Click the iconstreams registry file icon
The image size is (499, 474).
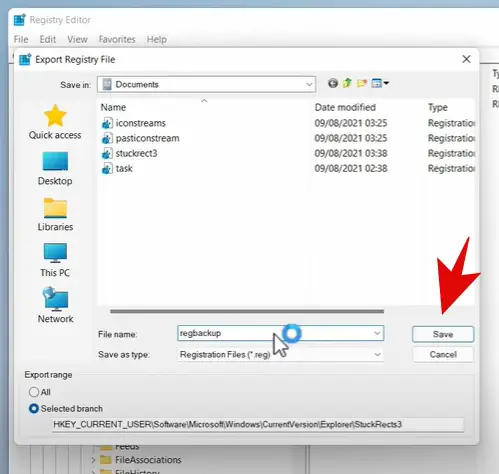[107, 123]
